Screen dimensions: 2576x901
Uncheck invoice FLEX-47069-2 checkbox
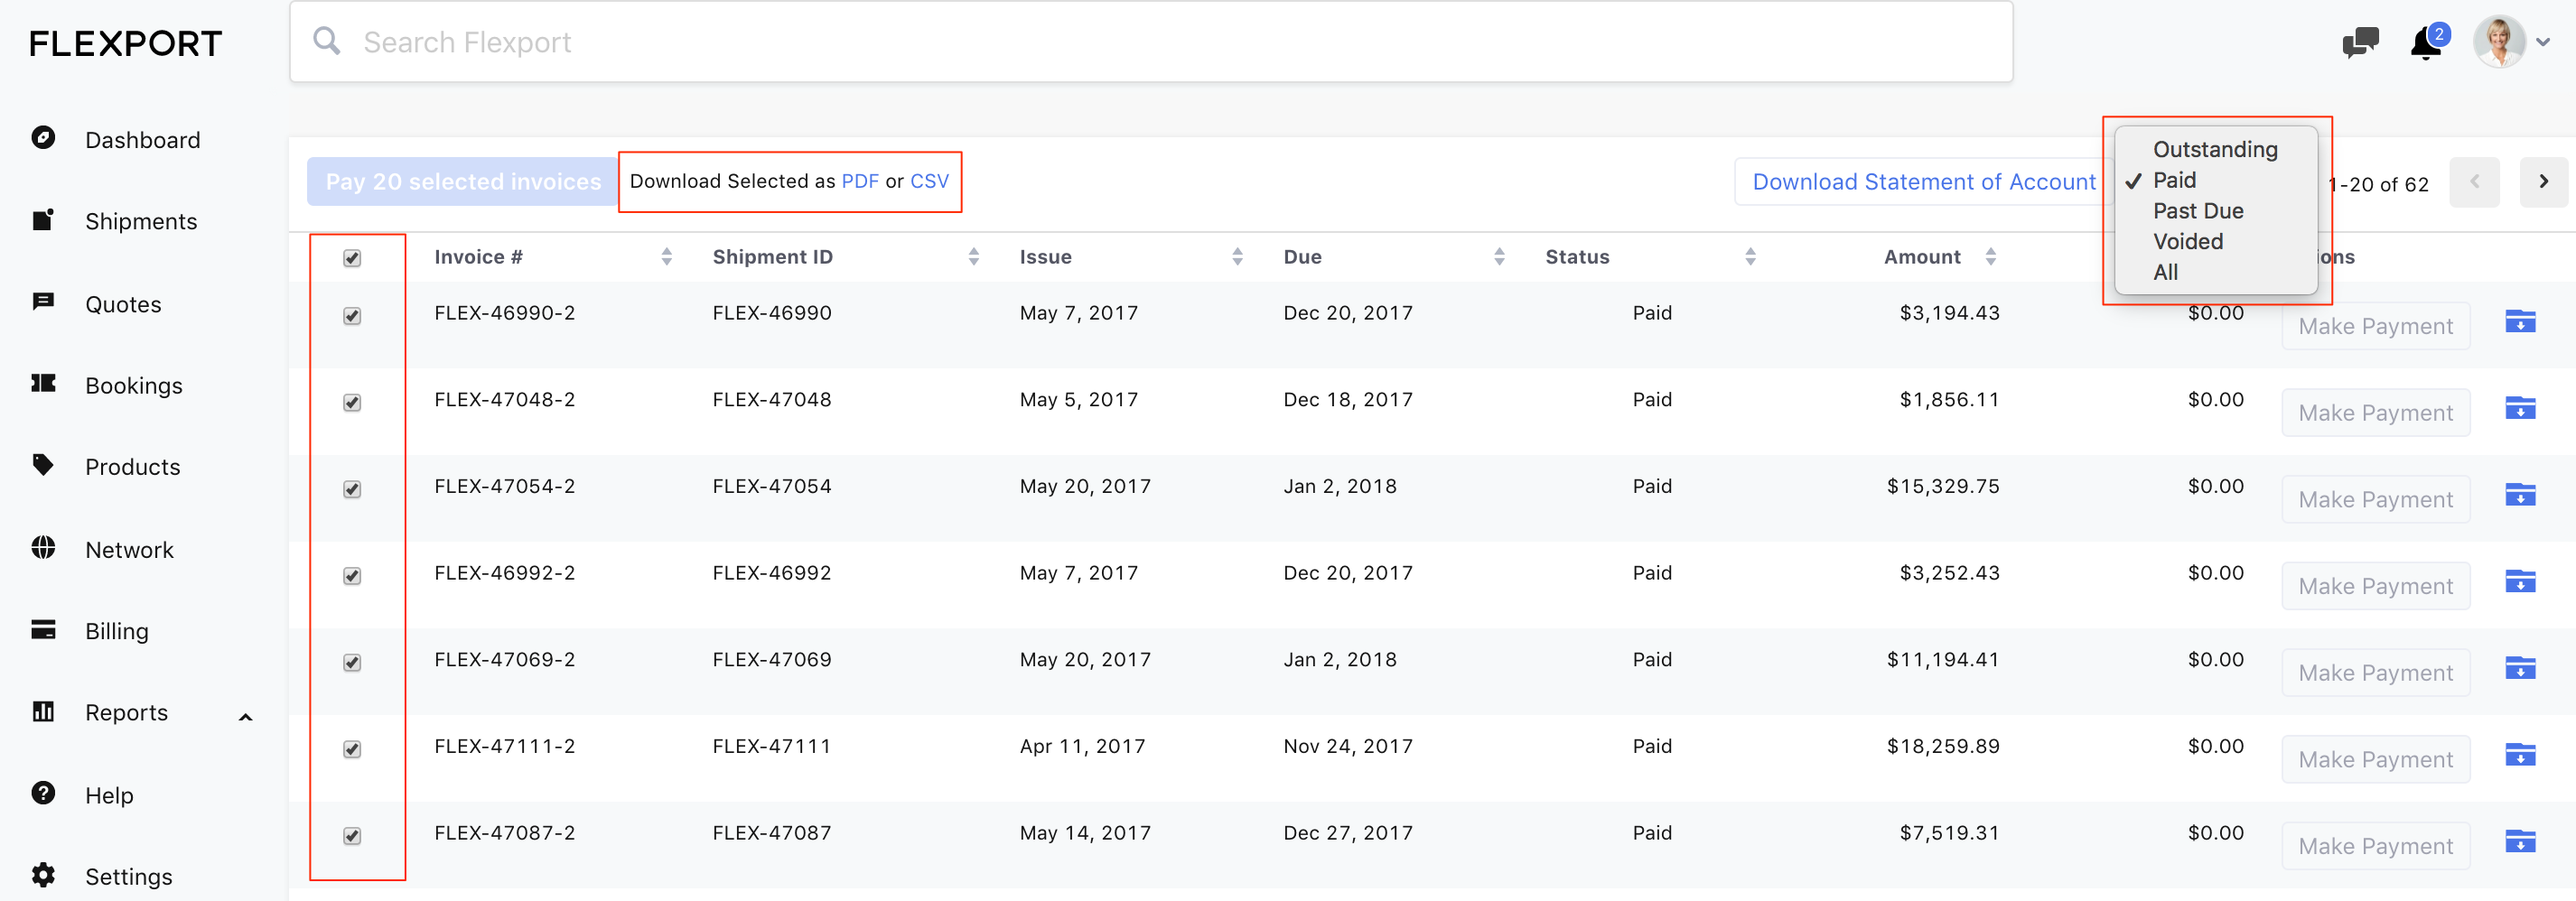point(352,663)
